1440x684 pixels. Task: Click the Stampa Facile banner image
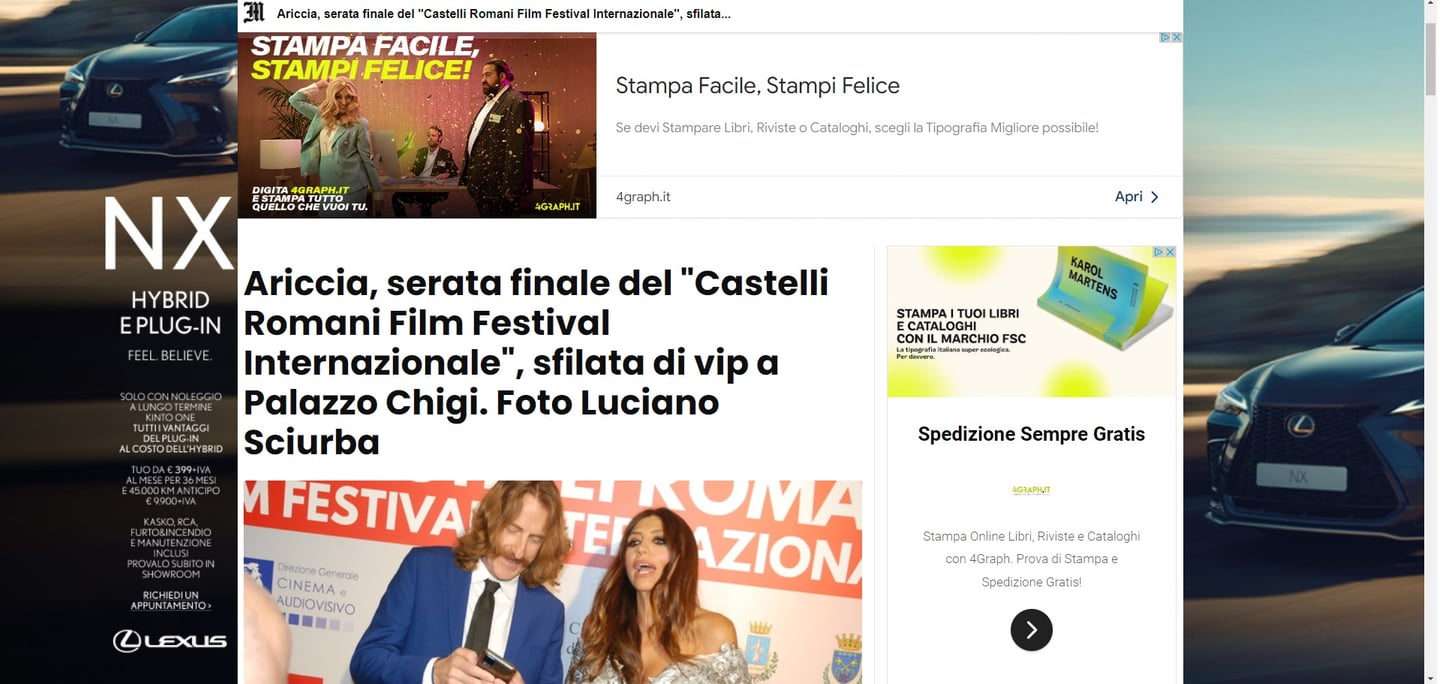tap(417, 125)
